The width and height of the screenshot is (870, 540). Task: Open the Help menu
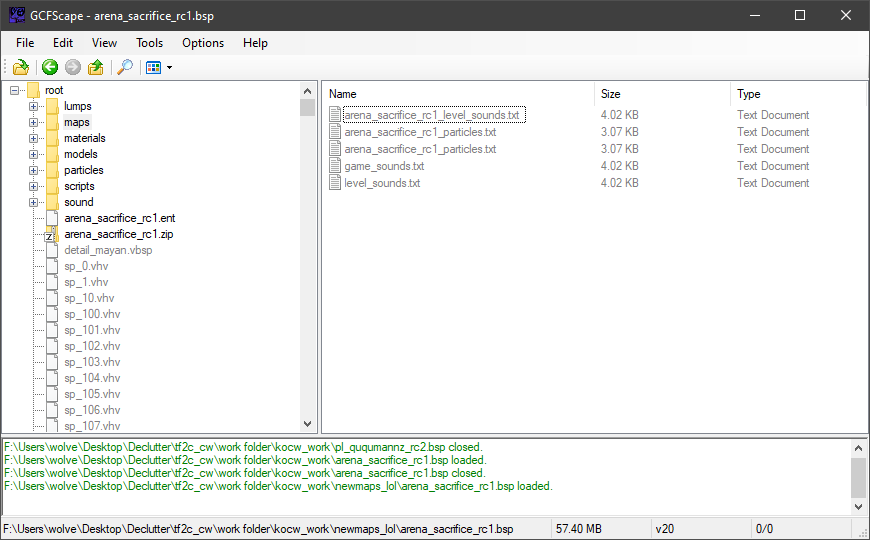[x=255, y=43]
